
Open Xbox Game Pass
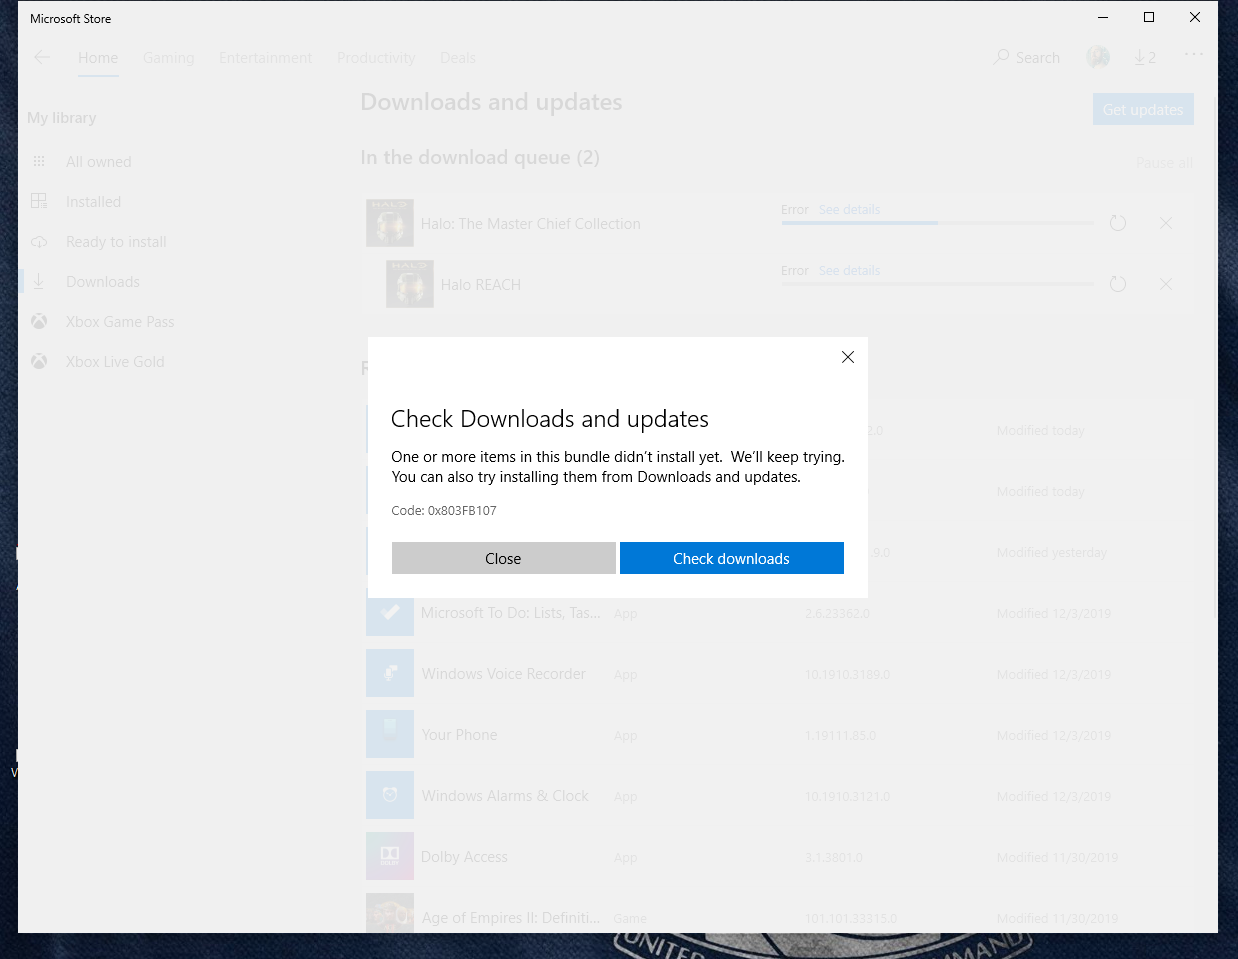(x=120, y=322)
